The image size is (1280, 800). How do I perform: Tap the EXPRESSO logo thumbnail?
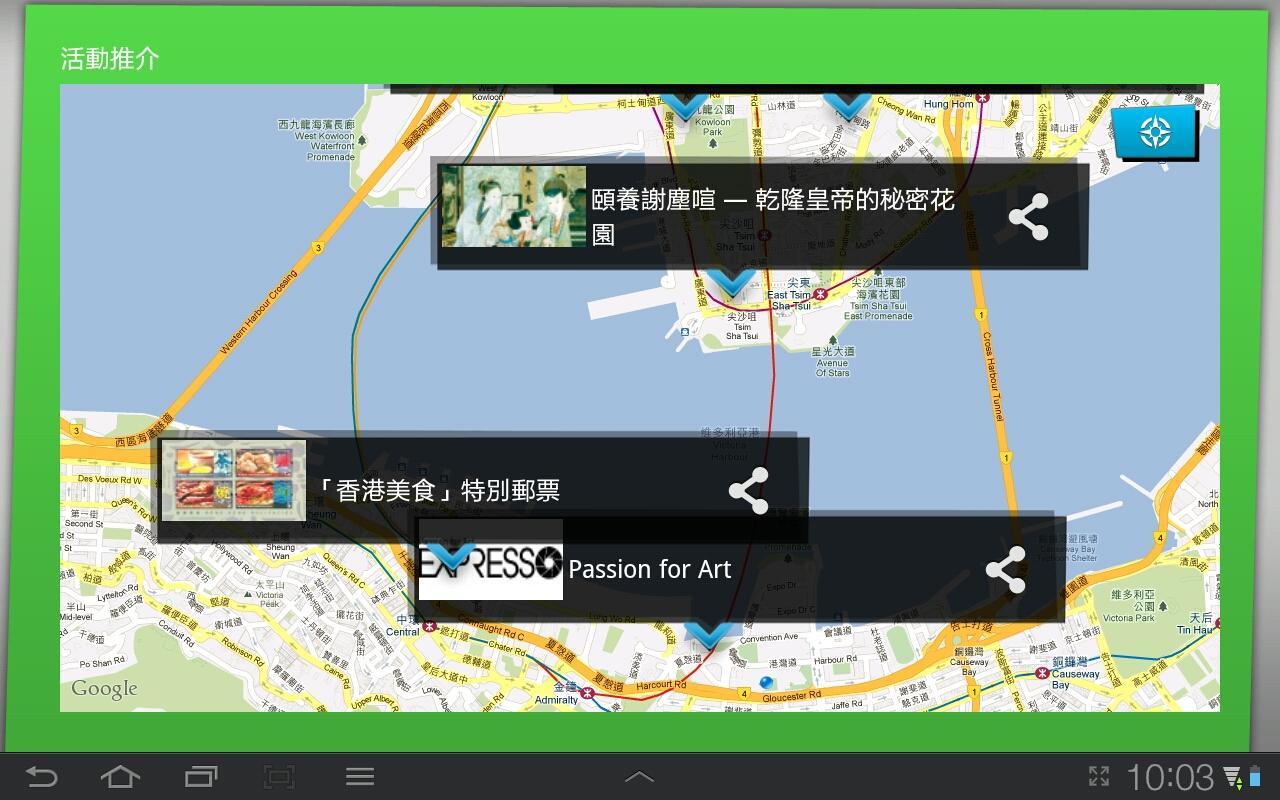[489, 569]
